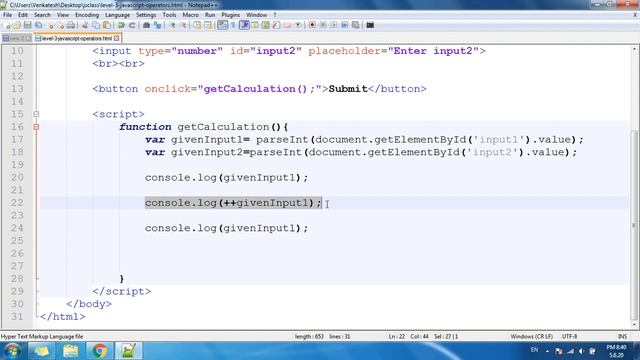Toggle the Indent guide toolbar button
The image size is (640, 360).
pyautogui.click(x=244, y=25)
